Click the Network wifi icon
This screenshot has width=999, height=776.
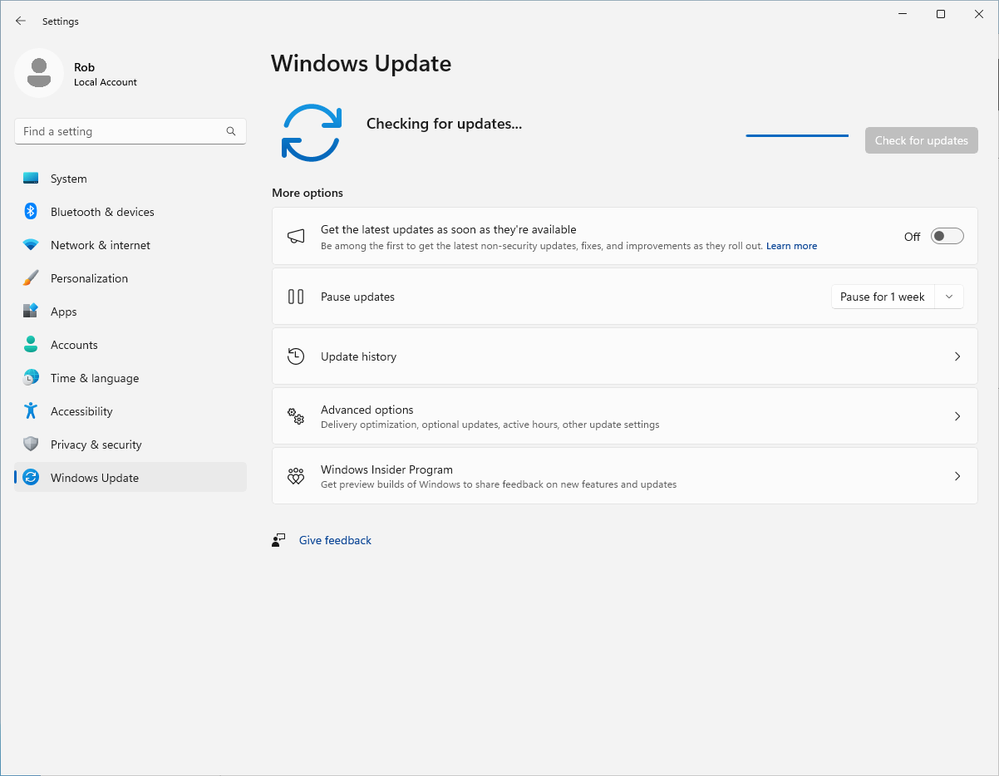pyautogui.click(x=31, y=245)
